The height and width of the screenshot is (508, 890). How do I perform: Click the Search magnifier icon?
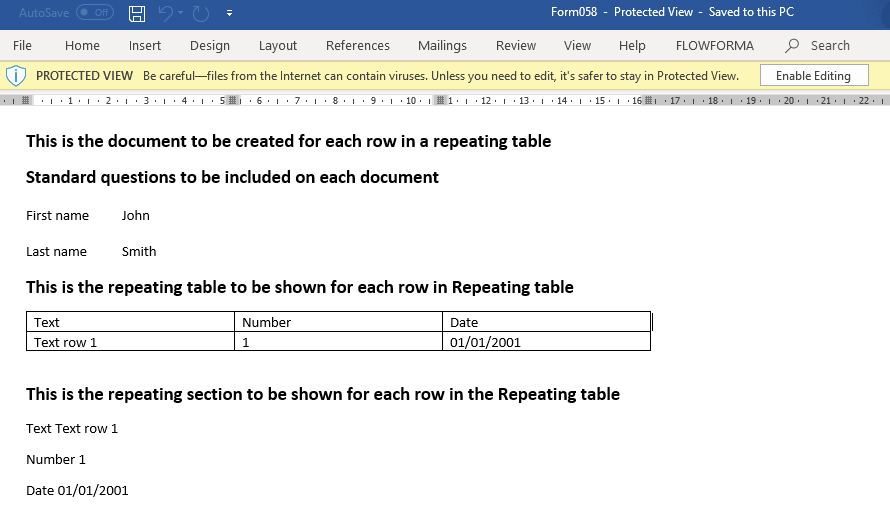[x=792, y=45]
